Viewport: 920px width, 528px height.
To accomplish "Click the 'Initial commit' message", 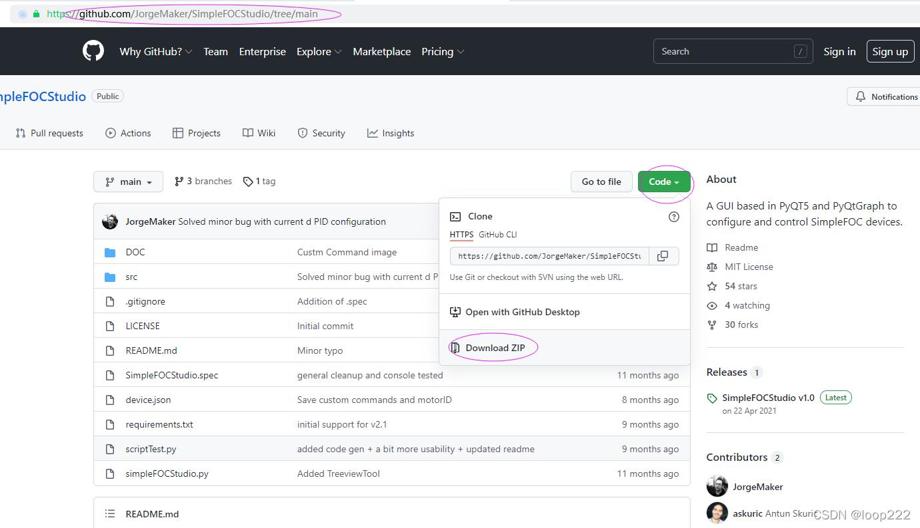I will coord(325,326).
